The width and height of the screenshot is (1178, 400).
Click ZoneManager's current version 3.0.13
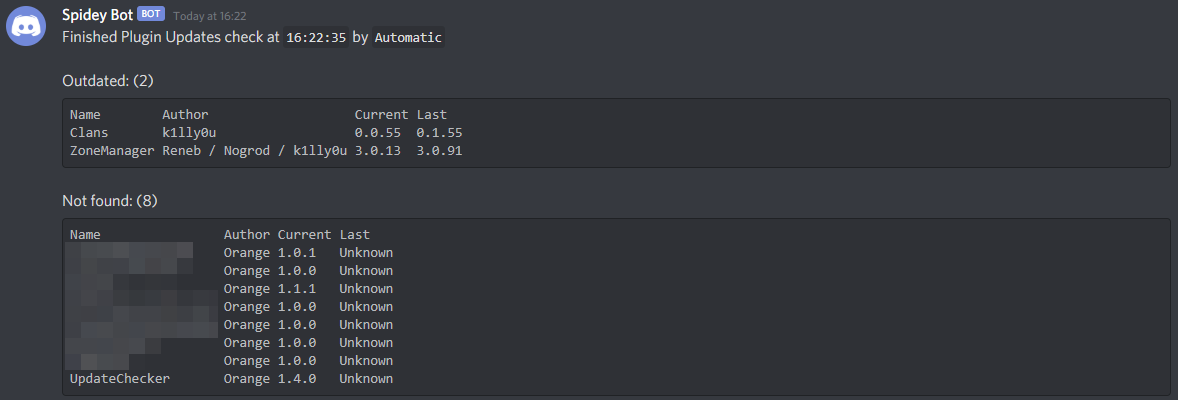pyautogui.click(x=378, y=151)
